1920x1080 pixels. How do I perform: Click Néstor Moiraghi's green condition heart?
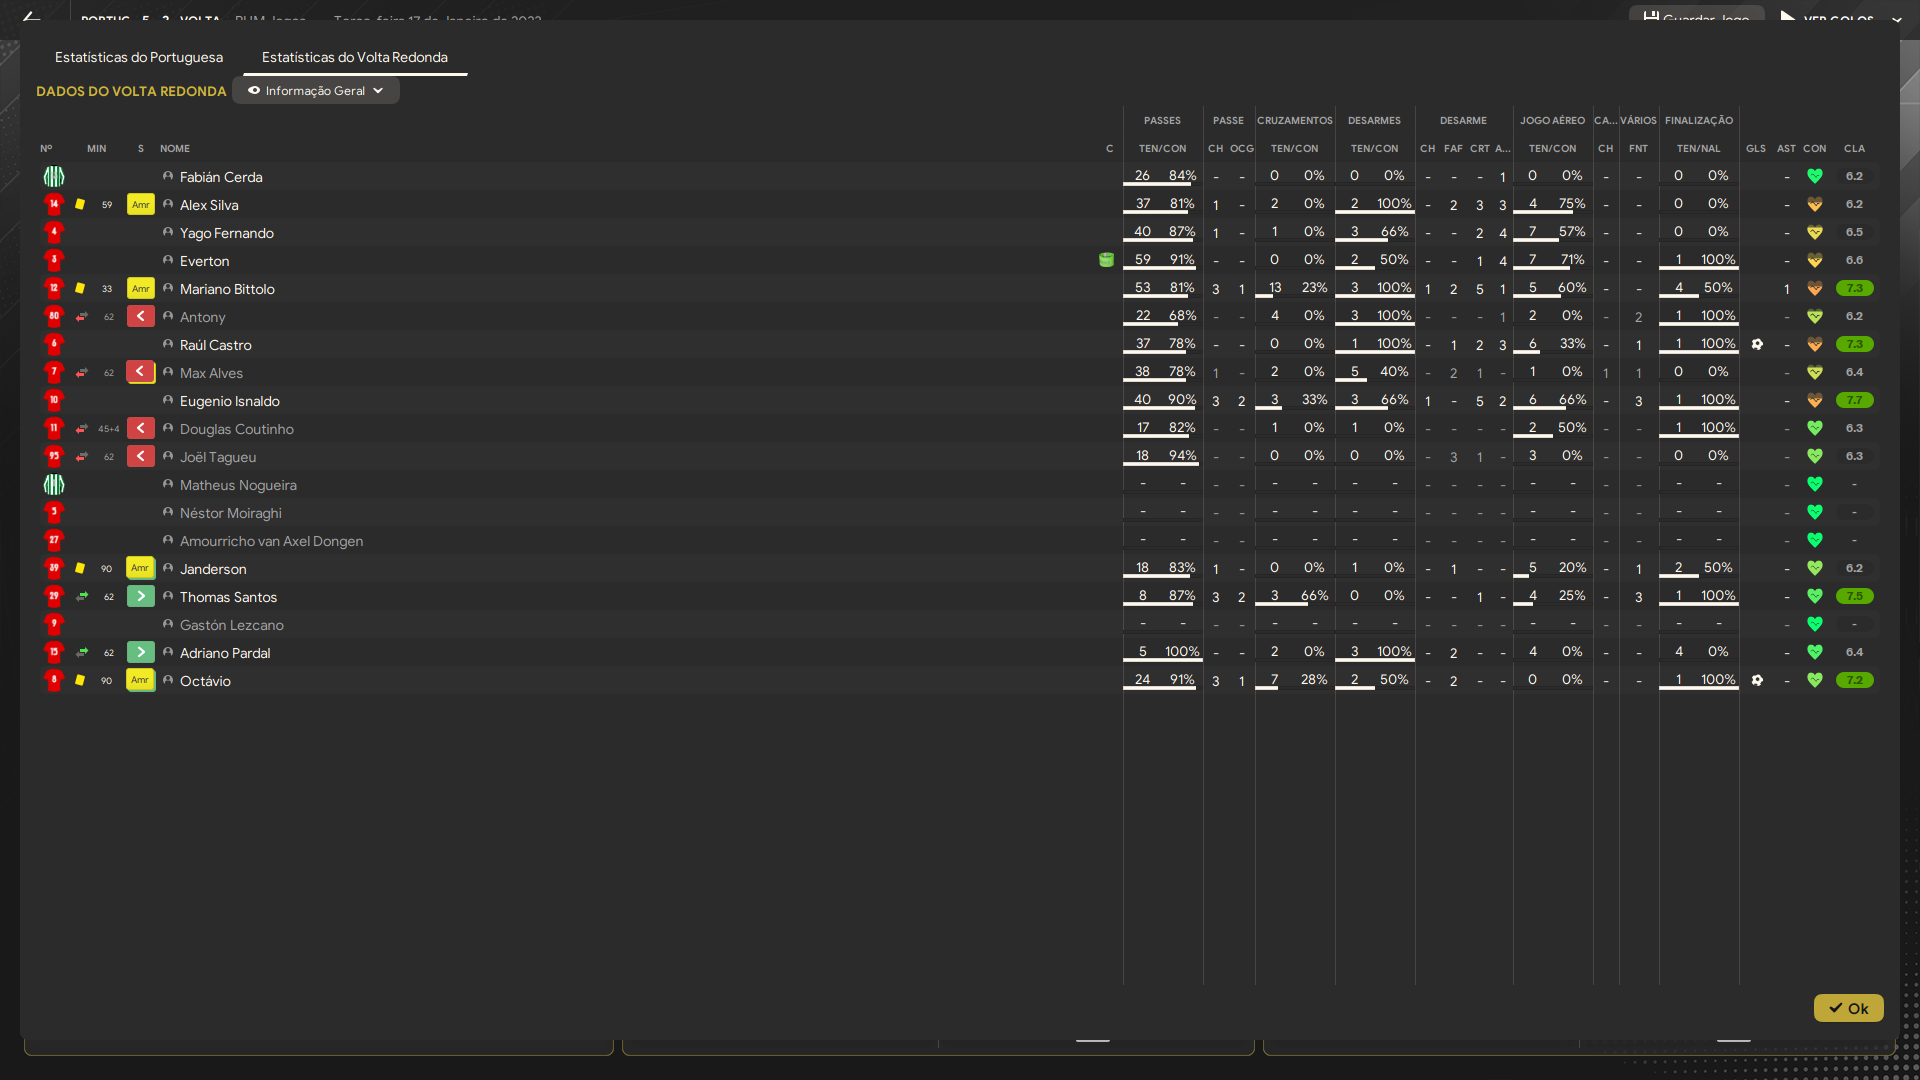pyautogui.click(x=1815, y=512)
